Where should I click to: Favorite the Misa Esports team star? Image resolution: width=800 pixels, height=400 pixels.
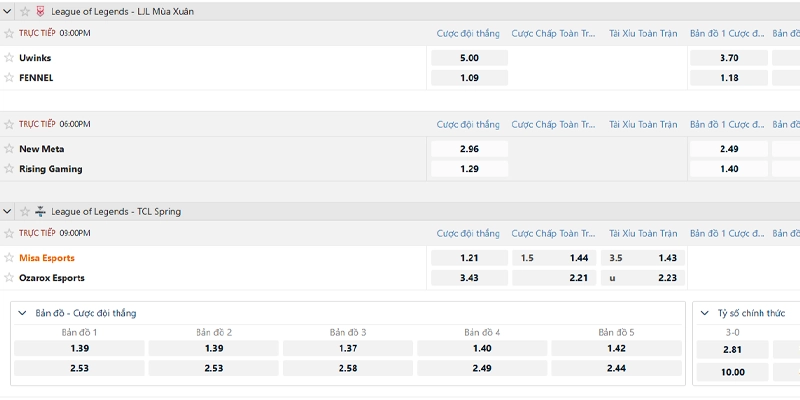pos(9,258)
